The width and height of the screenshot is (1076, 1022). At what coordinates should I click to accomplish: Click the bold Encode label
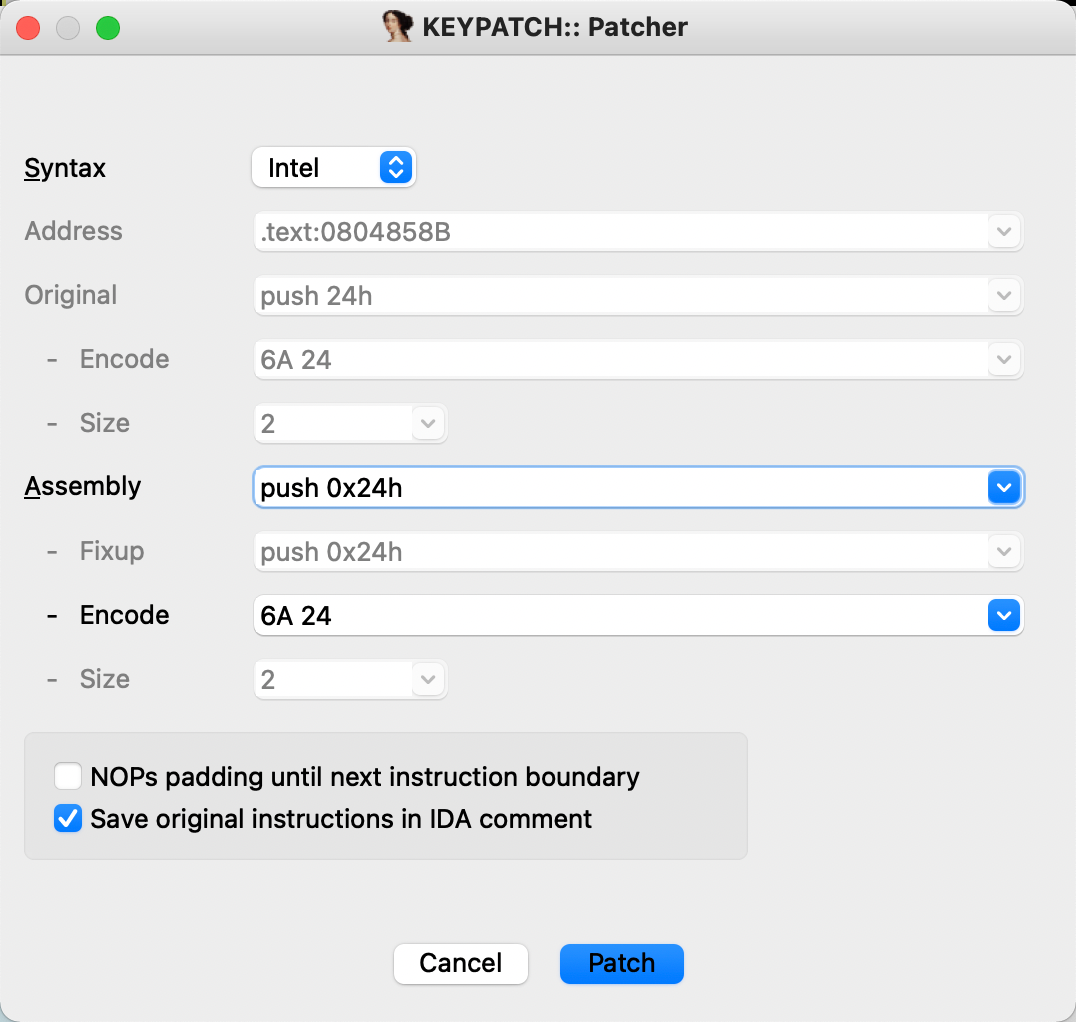(124, 615)
